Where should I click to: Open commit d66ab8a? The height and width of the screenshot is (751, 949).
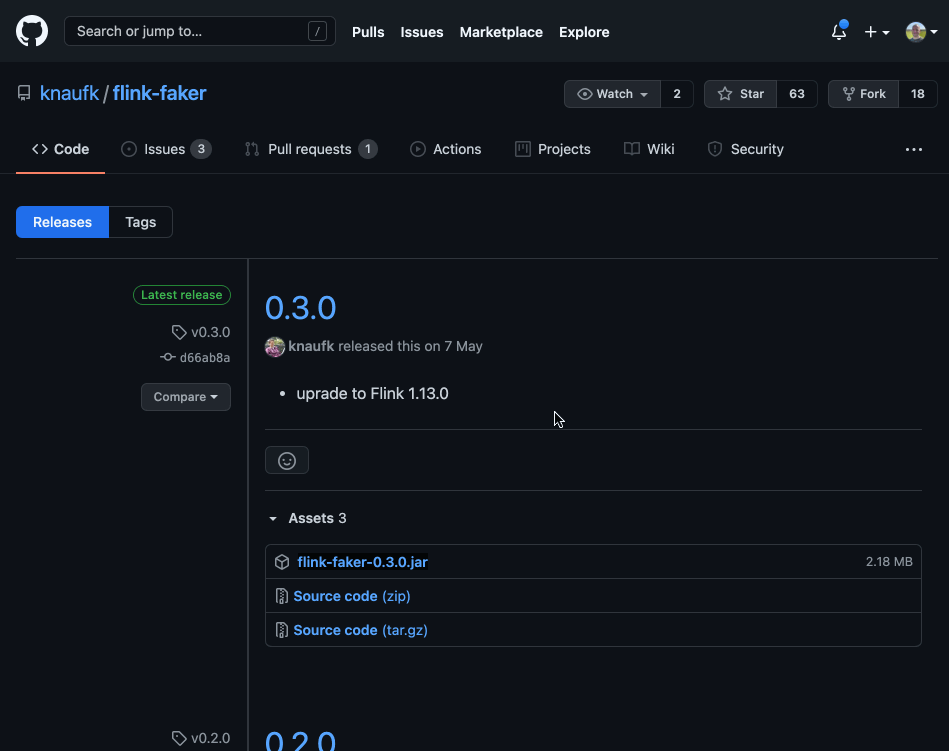coord(195,358)
